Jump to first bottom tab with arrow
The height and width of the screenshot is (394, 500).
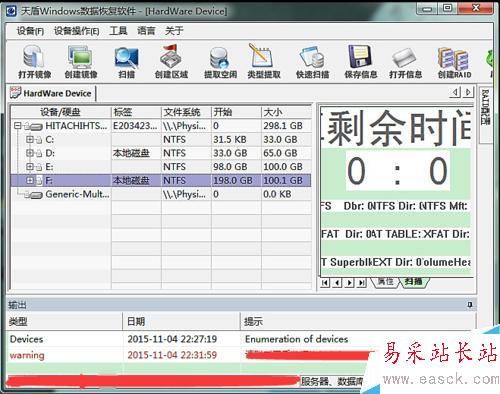325,283
